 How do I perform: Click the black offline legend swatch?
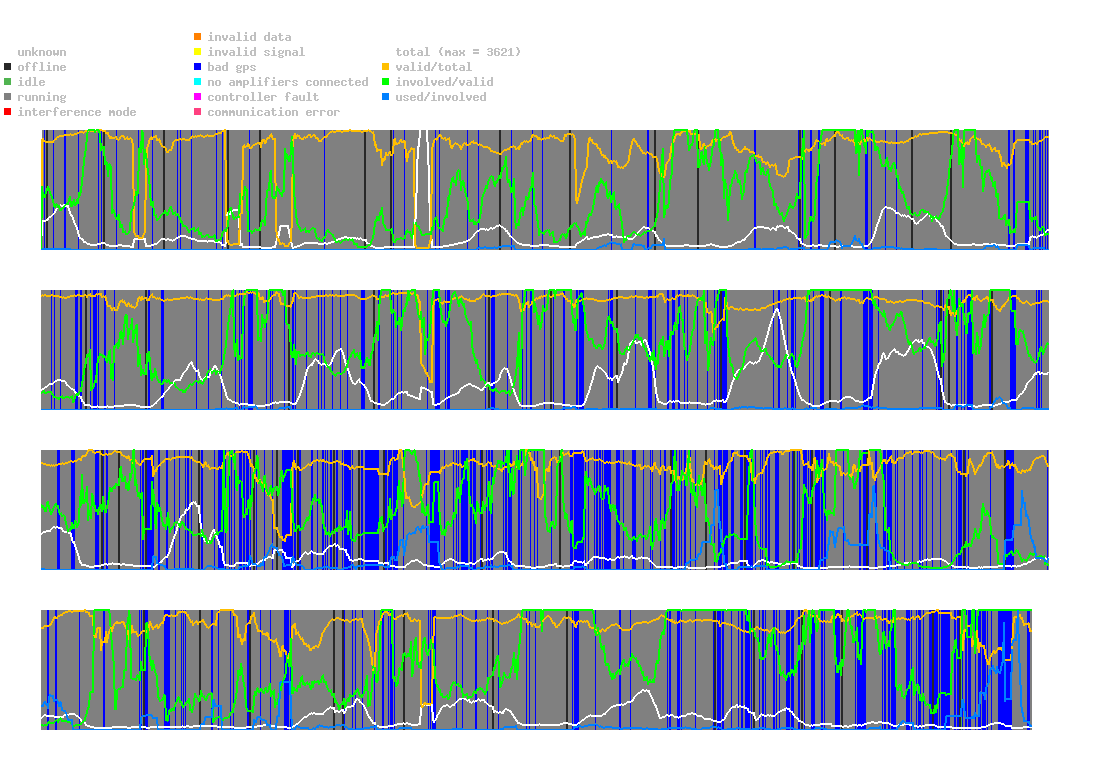8,67
